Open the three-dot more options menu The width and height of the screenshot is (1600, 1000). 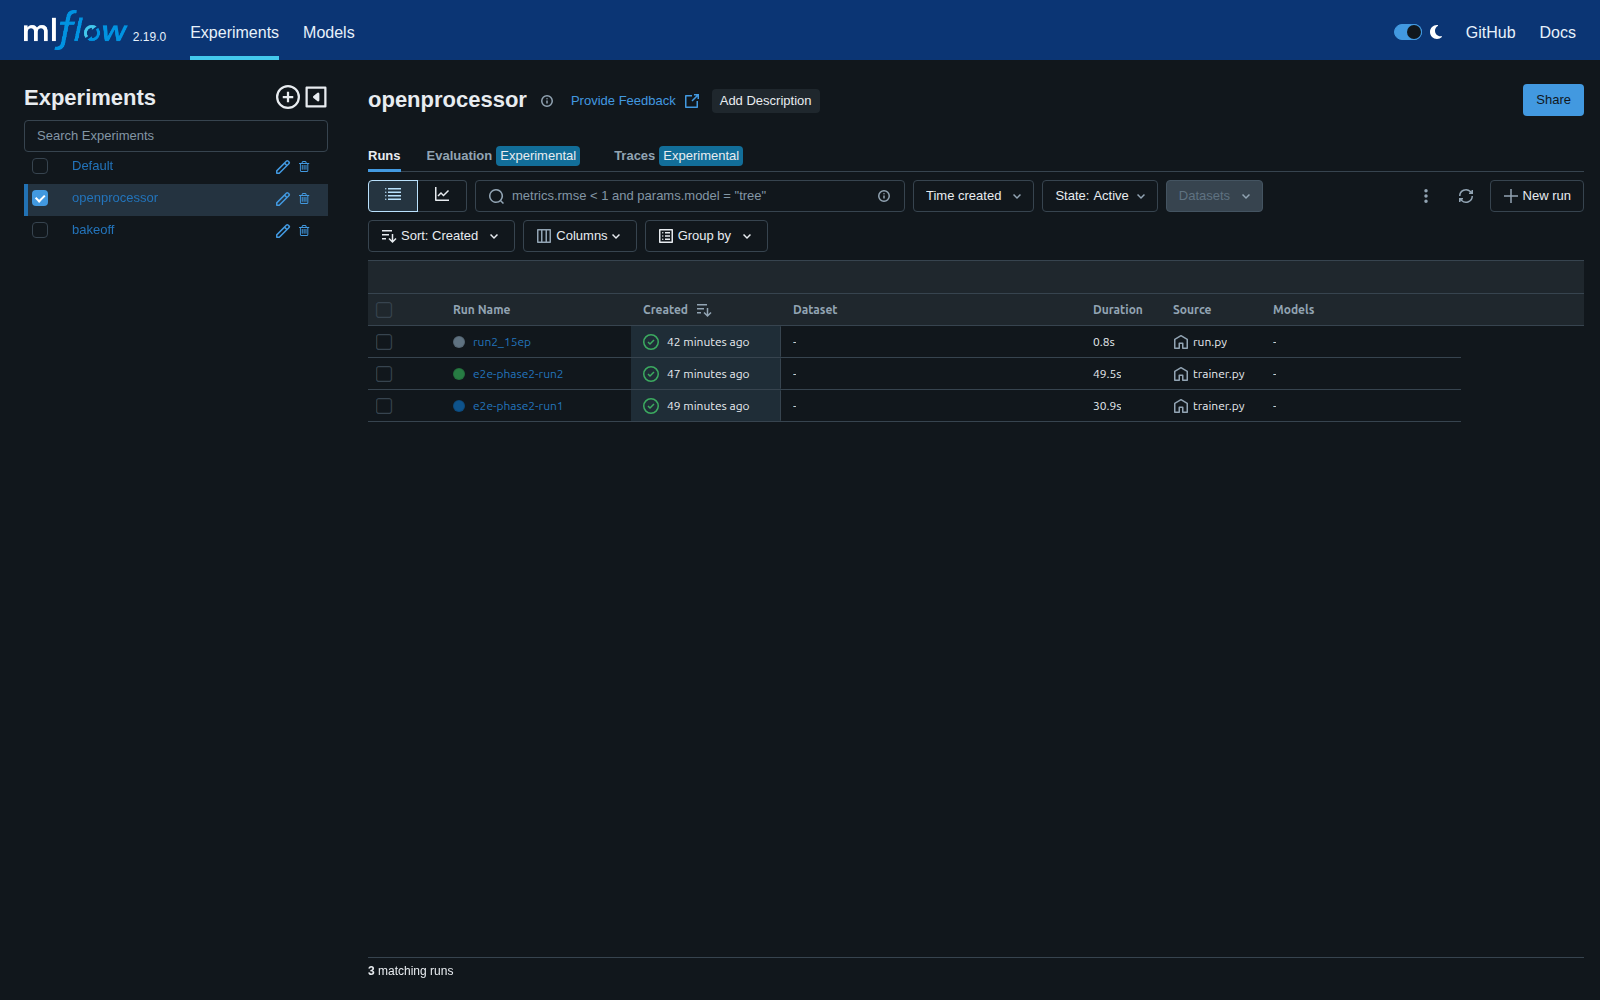(x=1426, y=196)
